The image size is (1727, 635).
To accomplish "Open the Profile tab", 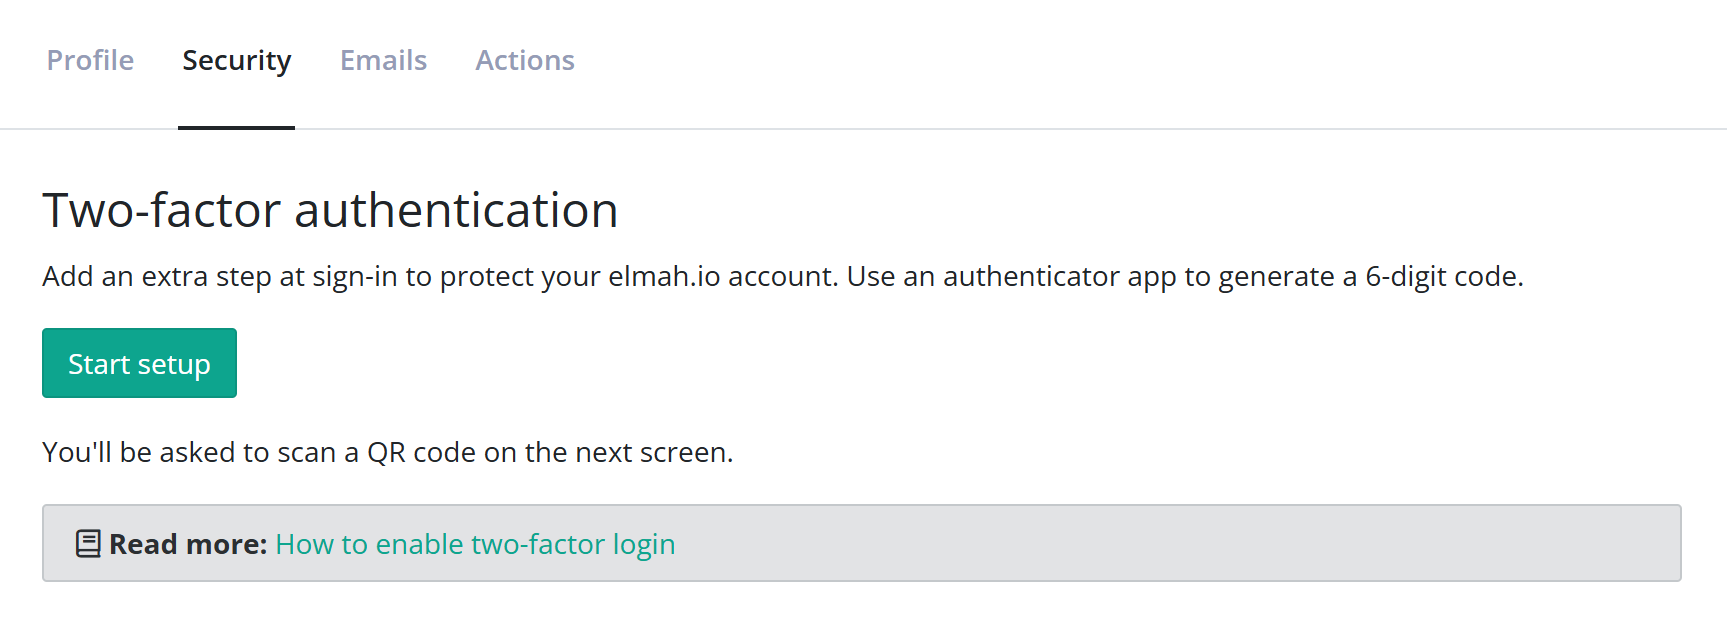I will (x=90, y=61).
